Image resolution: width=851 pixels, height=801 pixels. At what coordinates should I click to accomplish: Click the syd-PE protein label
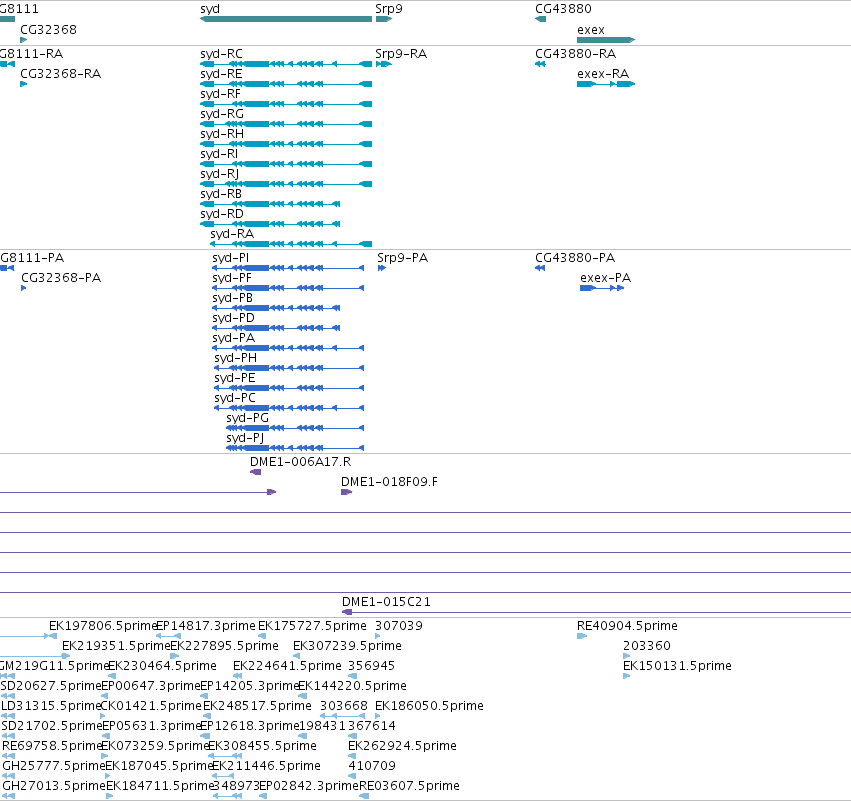point(234,378)
